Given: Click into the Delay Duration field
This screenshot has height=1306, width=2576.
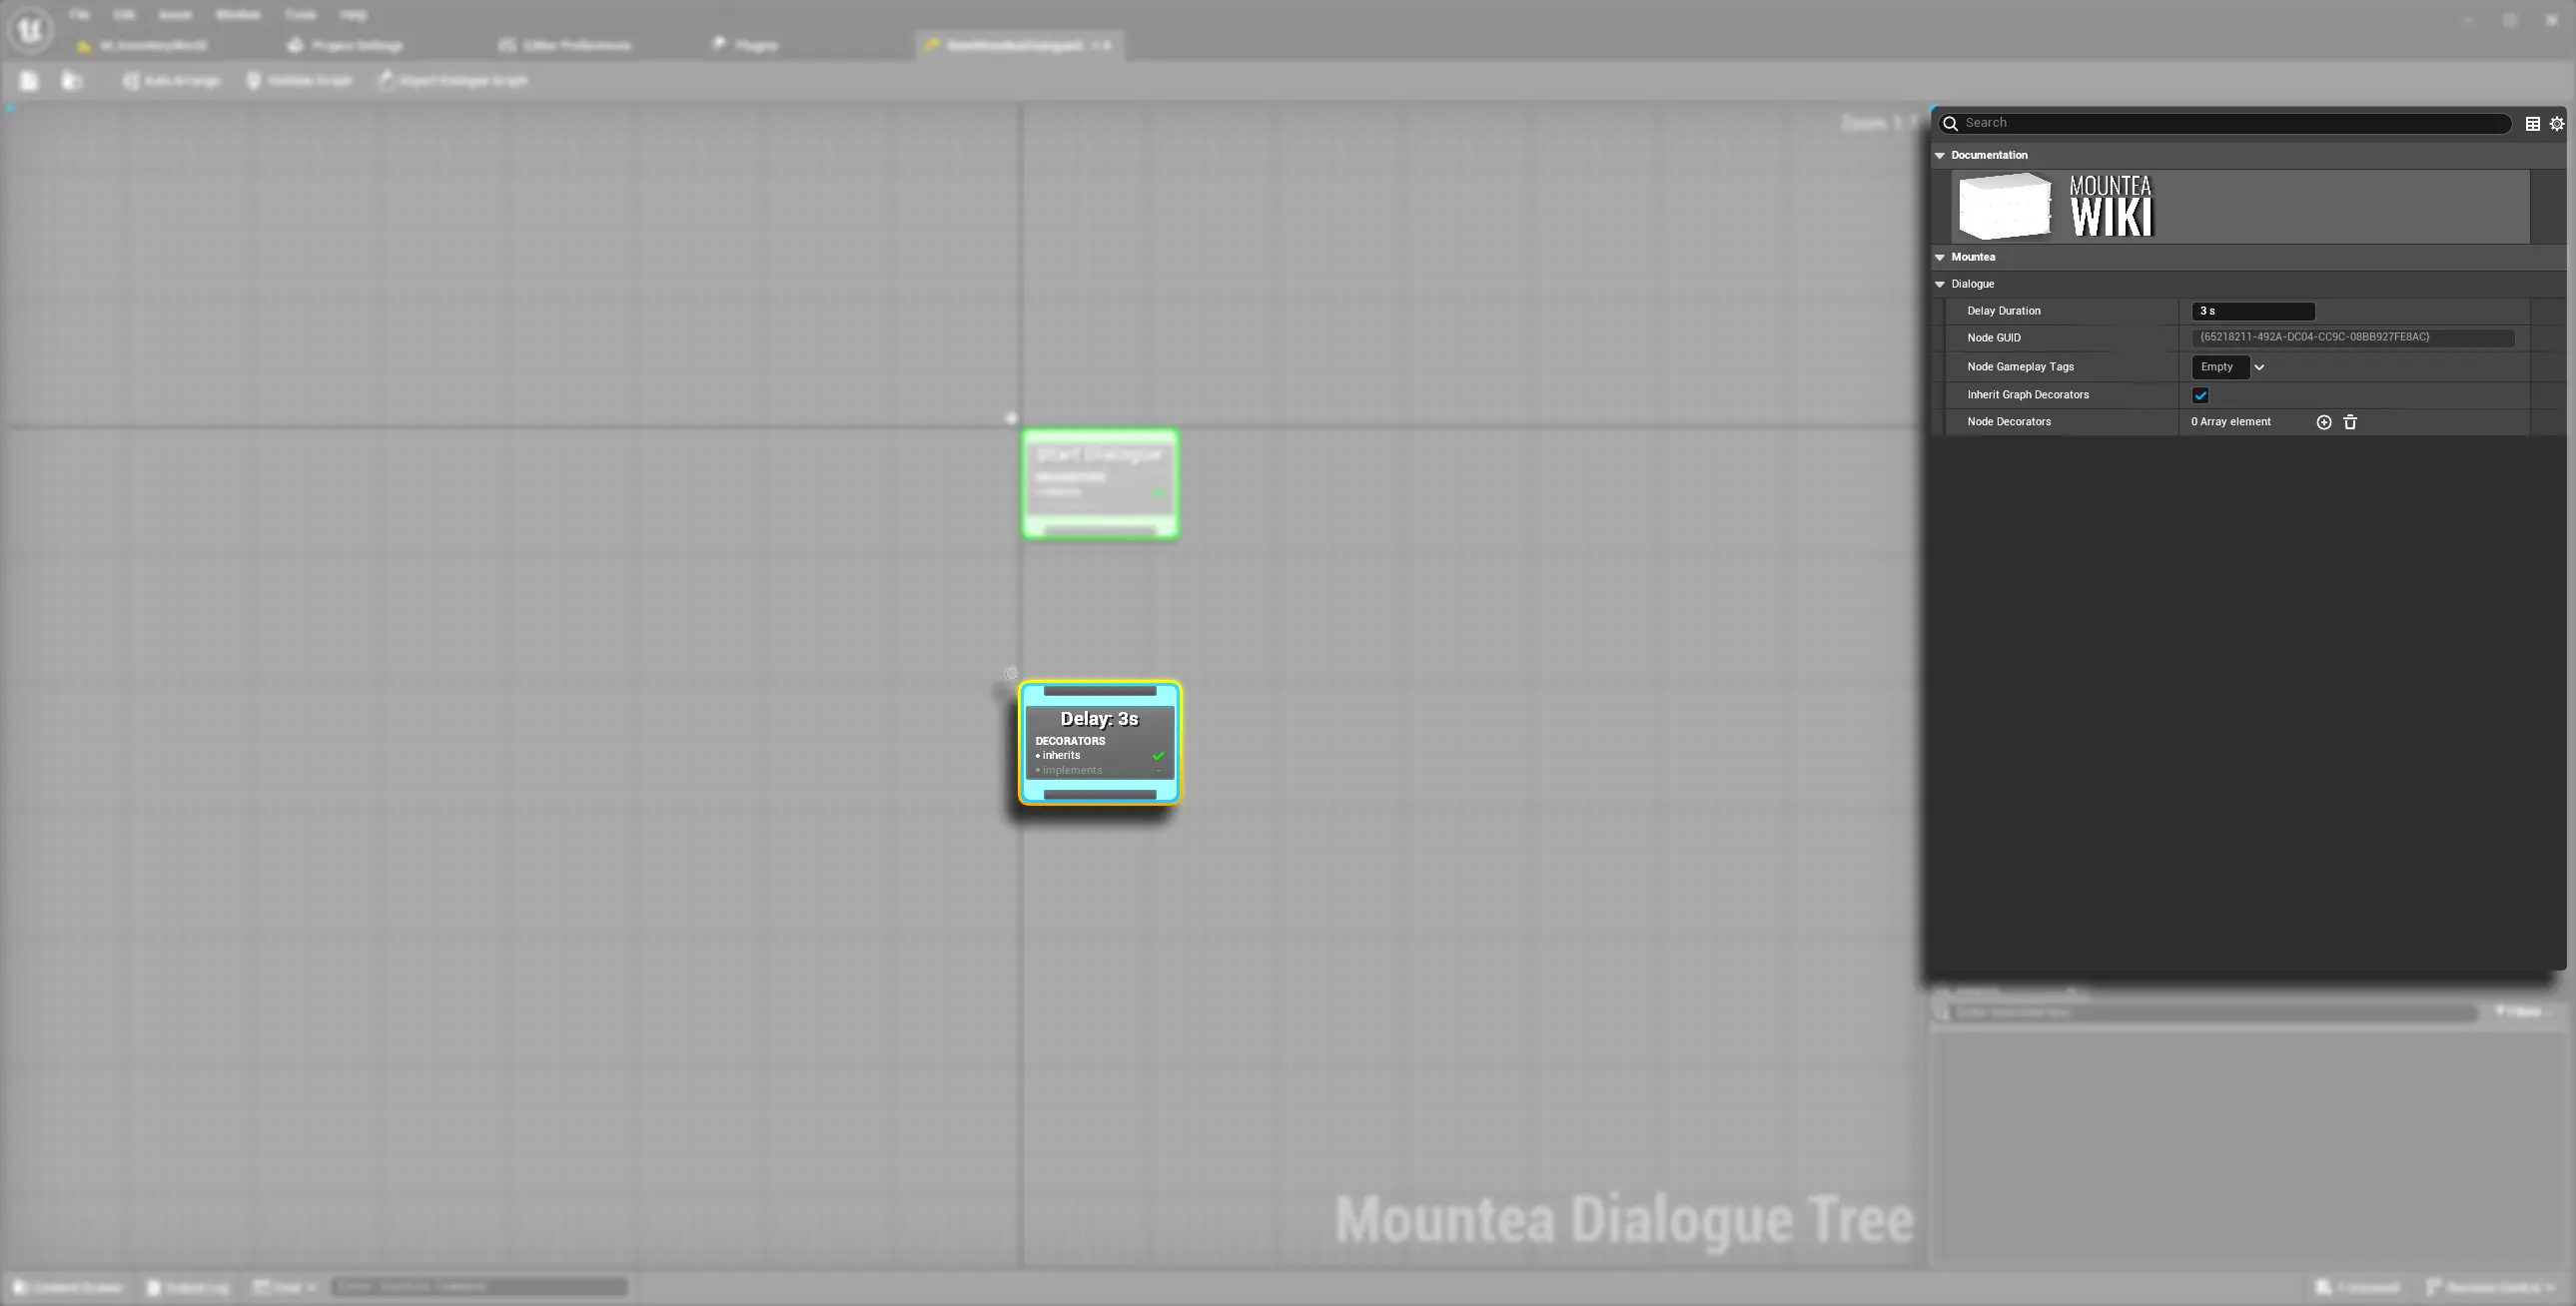Looking at the screenshot, I should 2252,312.
